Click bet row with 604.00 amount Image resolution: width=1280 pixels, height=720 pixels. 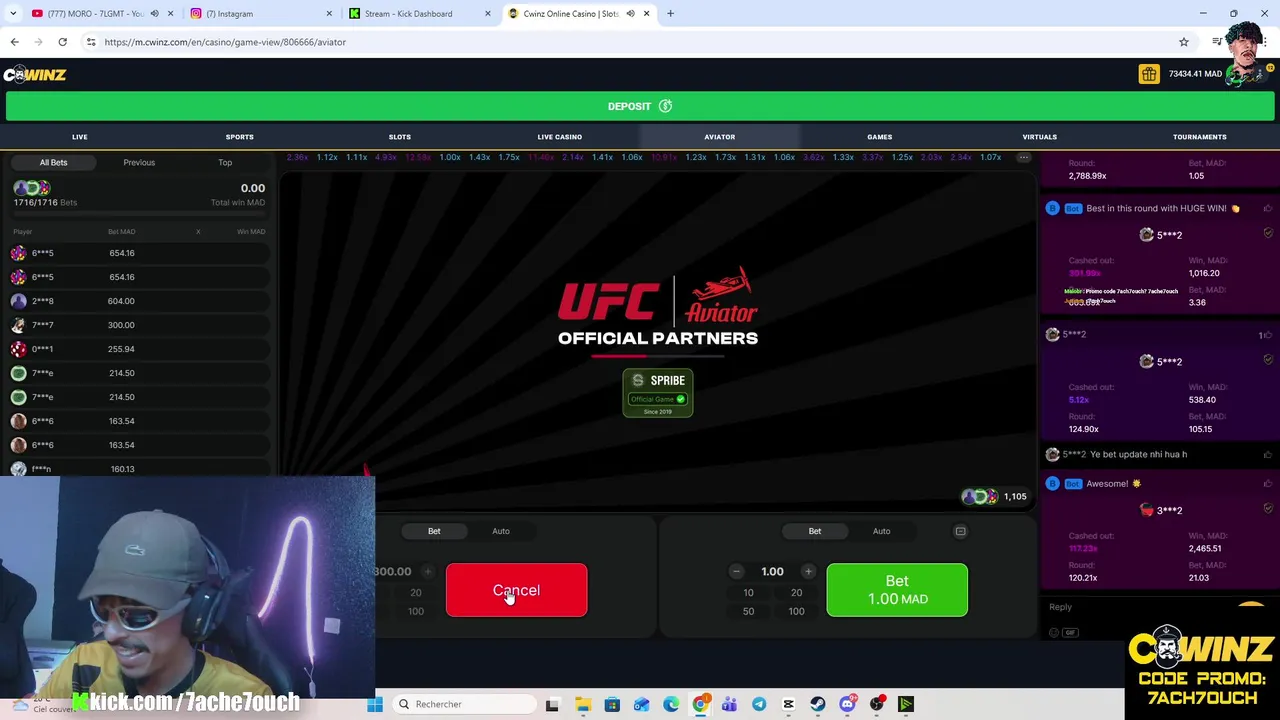[139, 301]
